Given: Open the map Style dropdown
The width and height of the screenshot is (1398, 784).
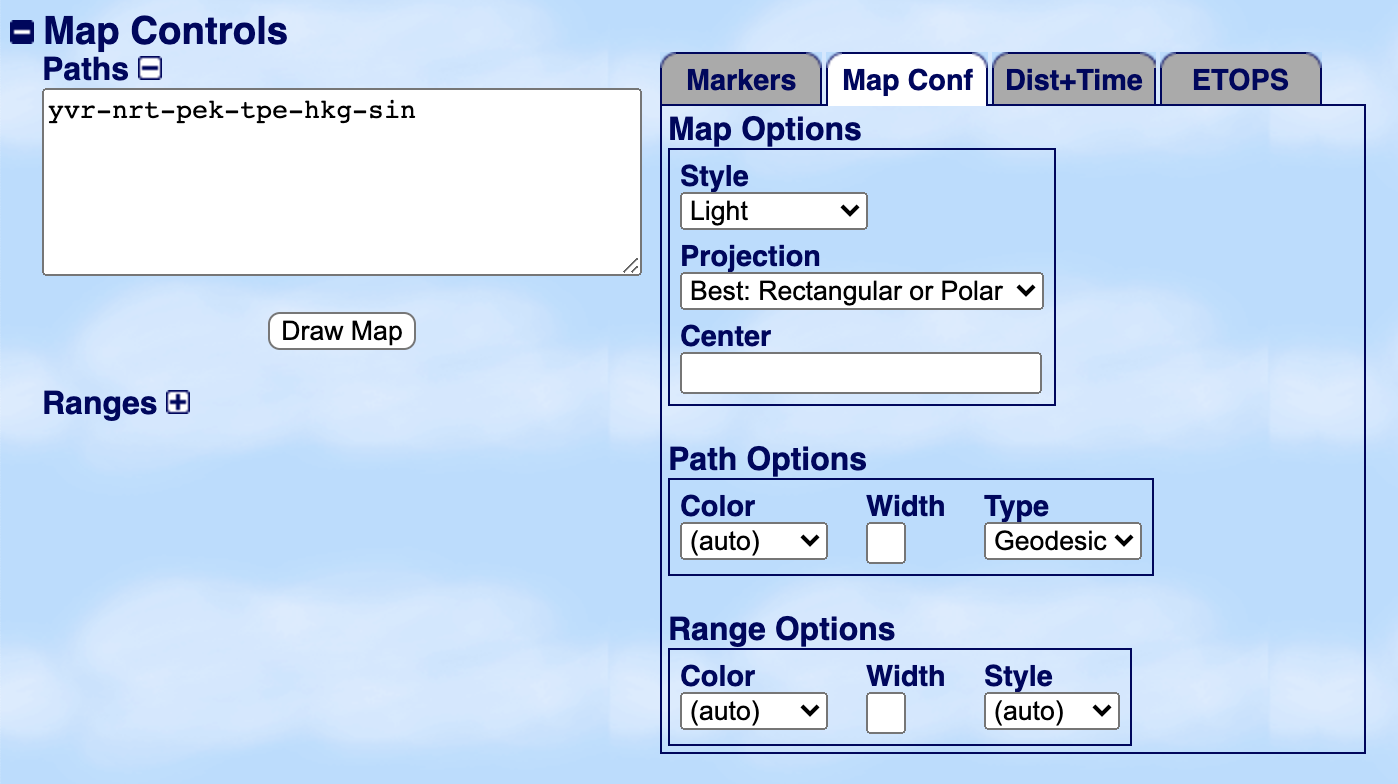Looking at the screenshot, I should [773, 212].
